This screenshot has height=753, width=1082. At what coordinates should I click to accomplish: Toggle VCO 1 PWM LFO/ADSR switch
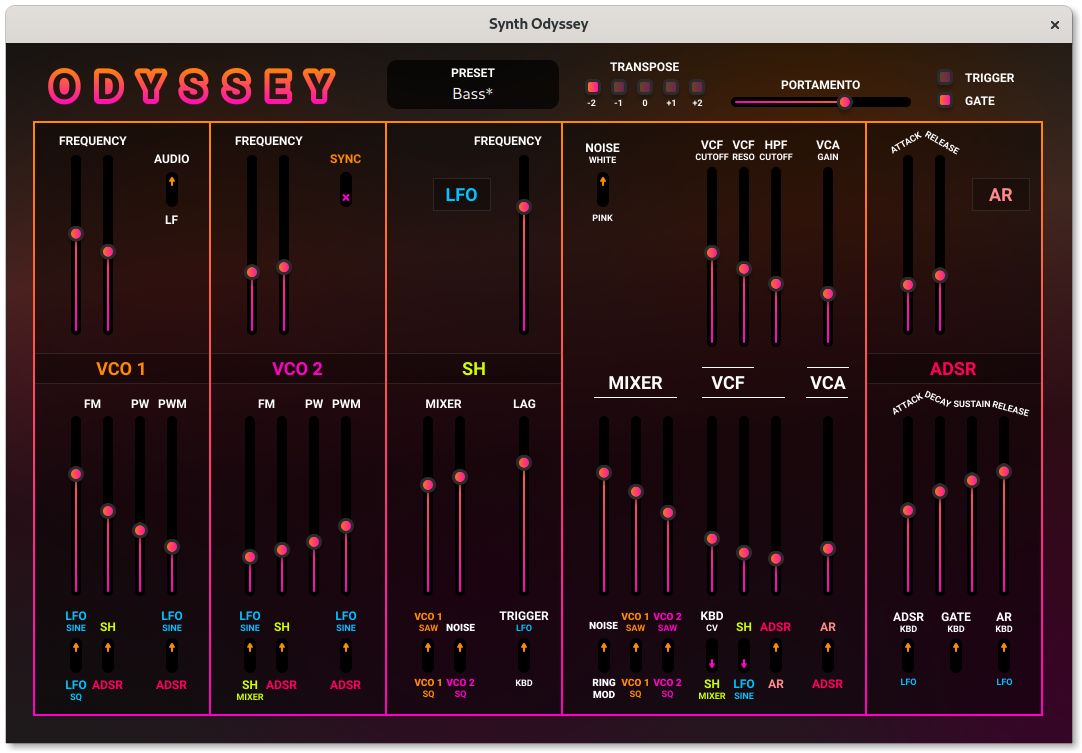[x=172, y=656]
